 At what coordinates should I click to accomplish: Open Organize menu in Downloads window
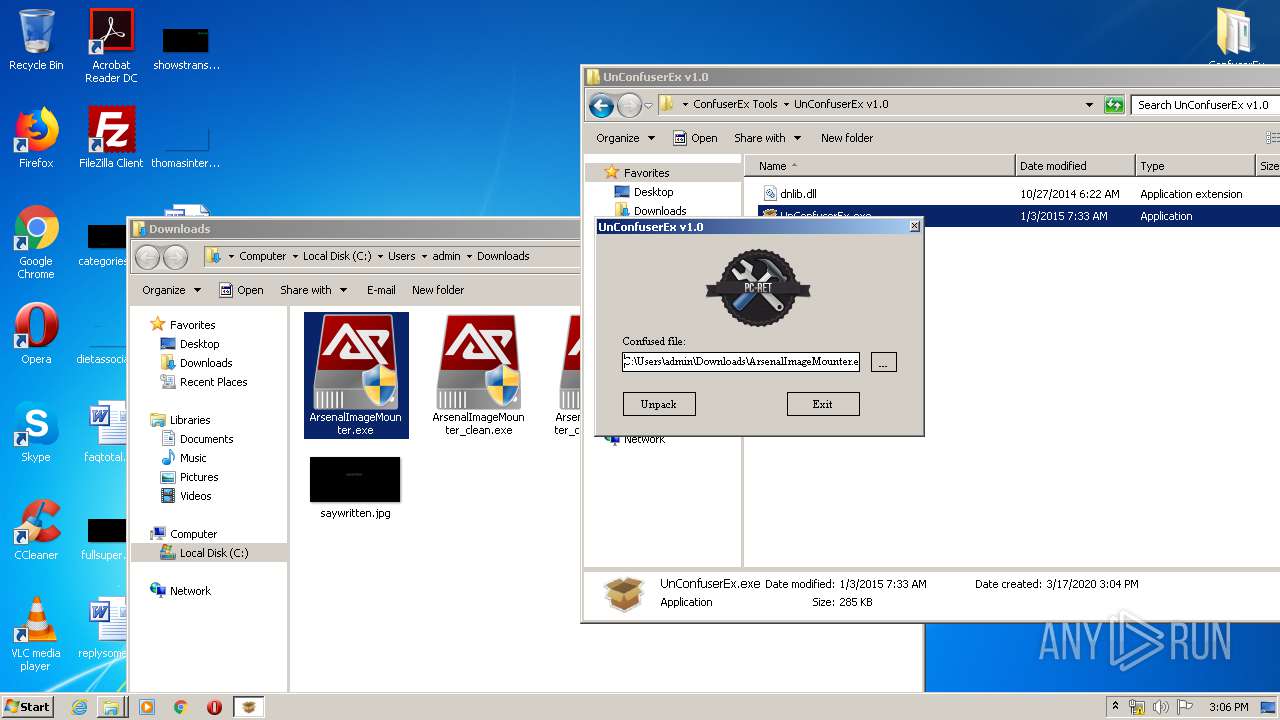(172, 290)
